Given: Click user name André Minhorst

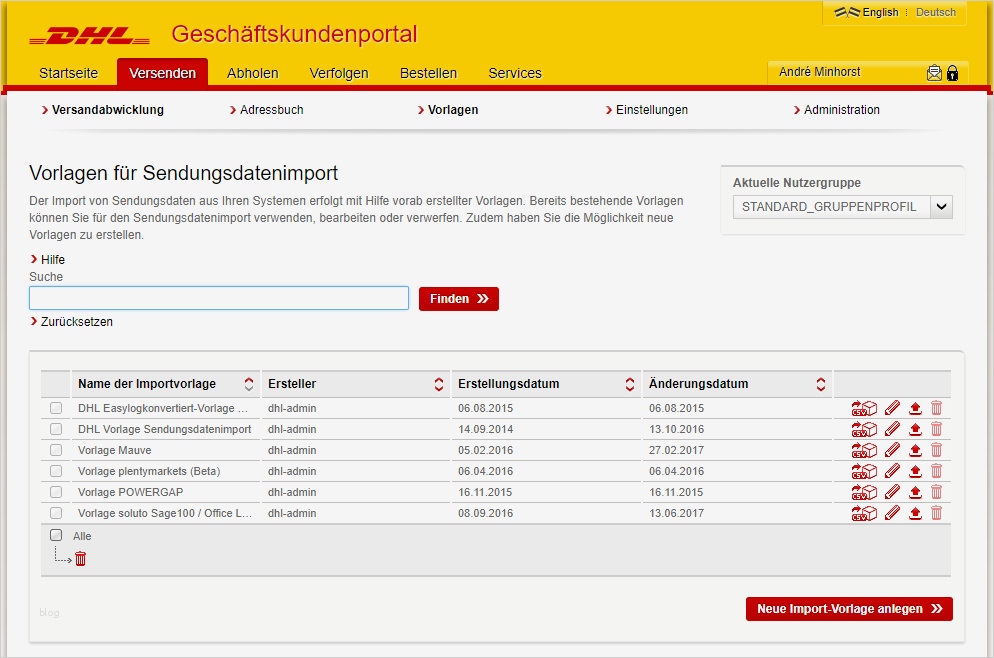Looking at the screenshot, I should [x=820, y=72].
